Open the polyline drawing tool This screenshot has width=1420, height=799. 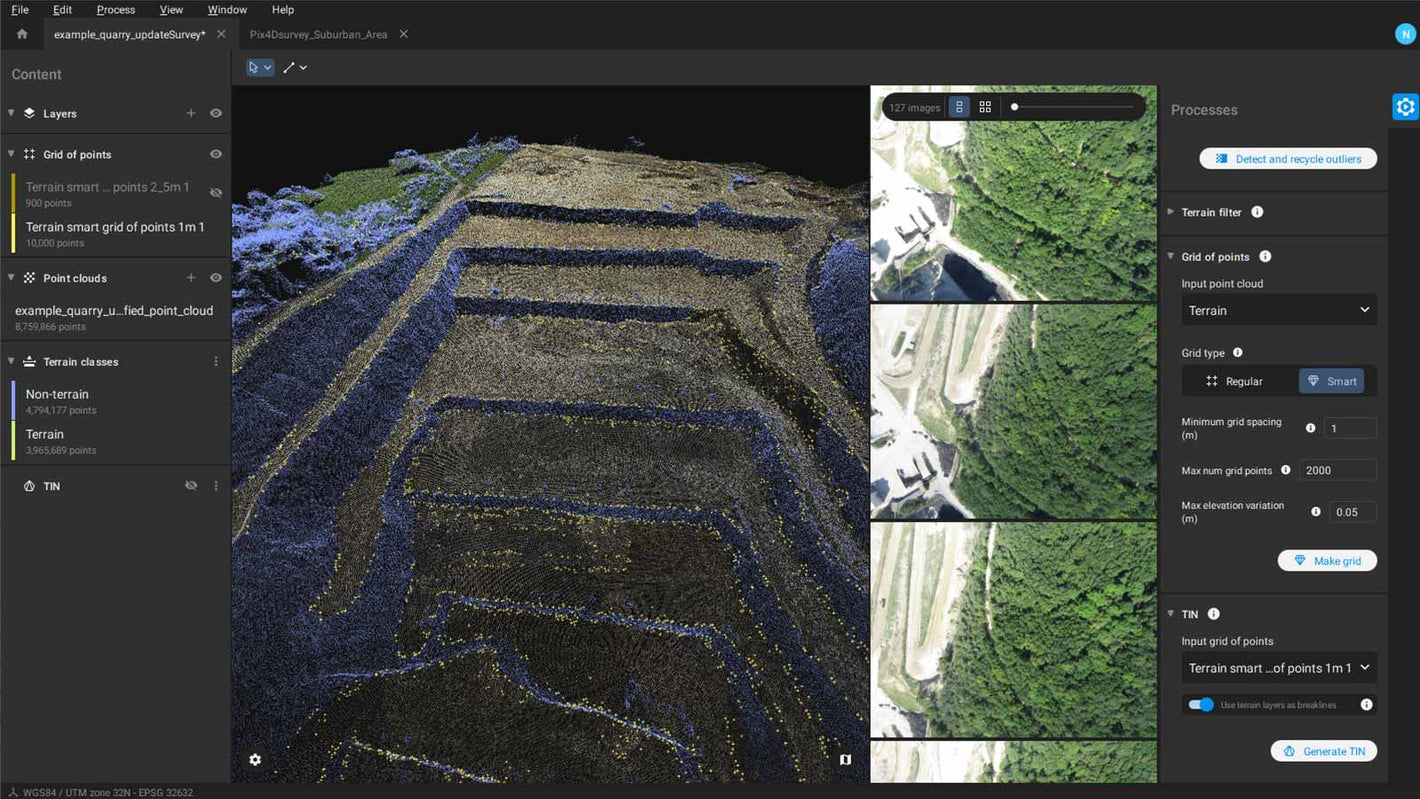click(289, 68)
